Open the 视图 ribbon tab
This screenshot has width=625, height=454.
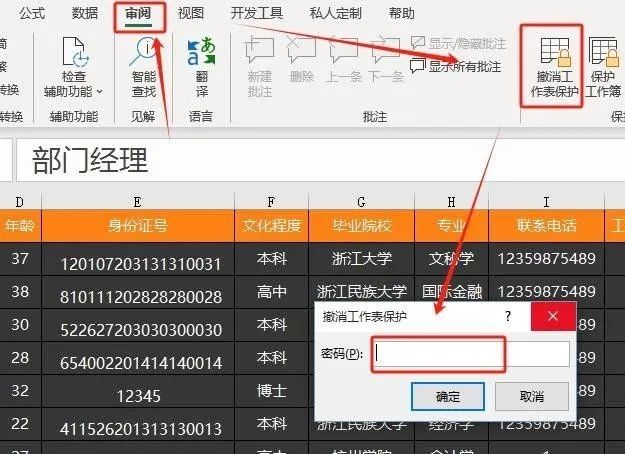191,13
